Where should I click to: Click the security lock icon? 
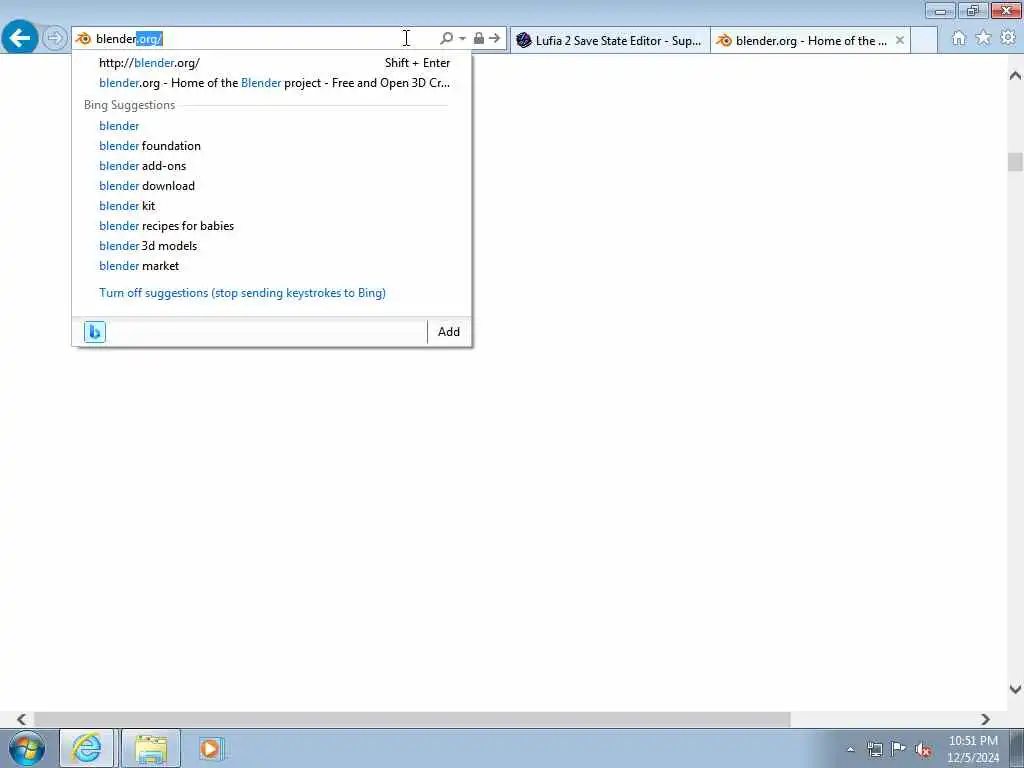pyautogui.click(x=479, y=39)
